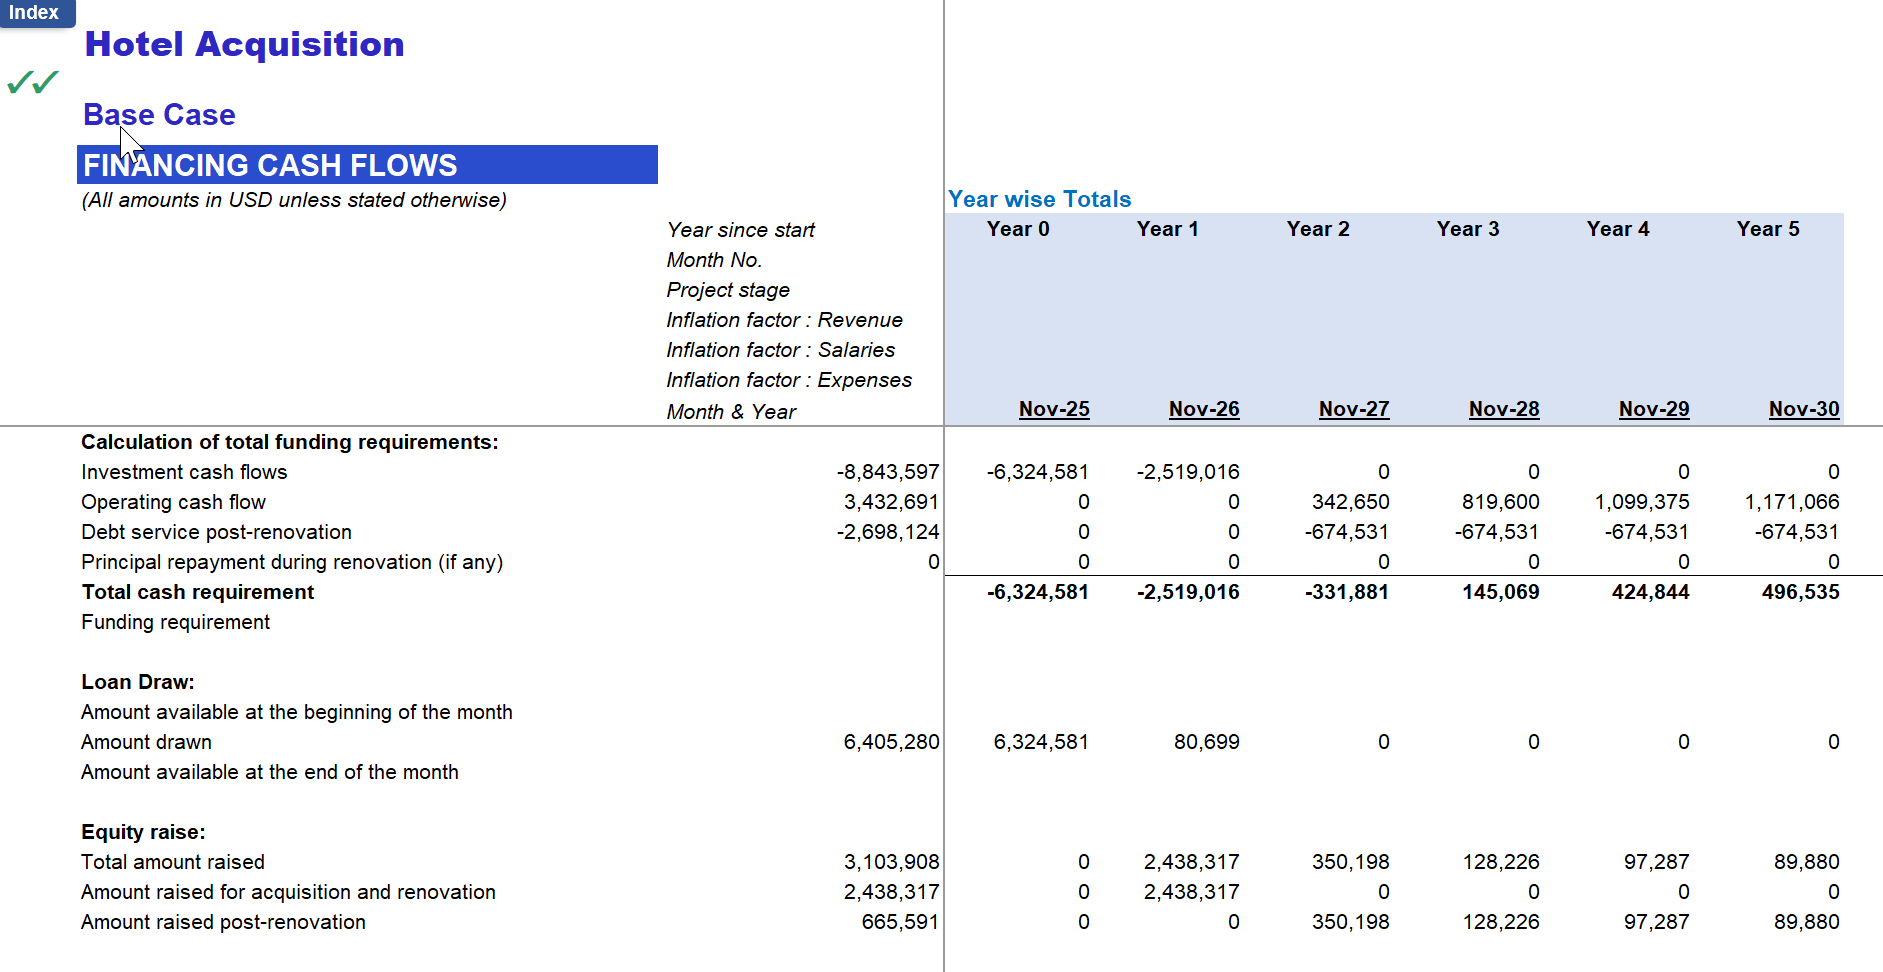Select the Base Case heading
This screenshot has height=972, width=1883.
[x=158, y=114]
